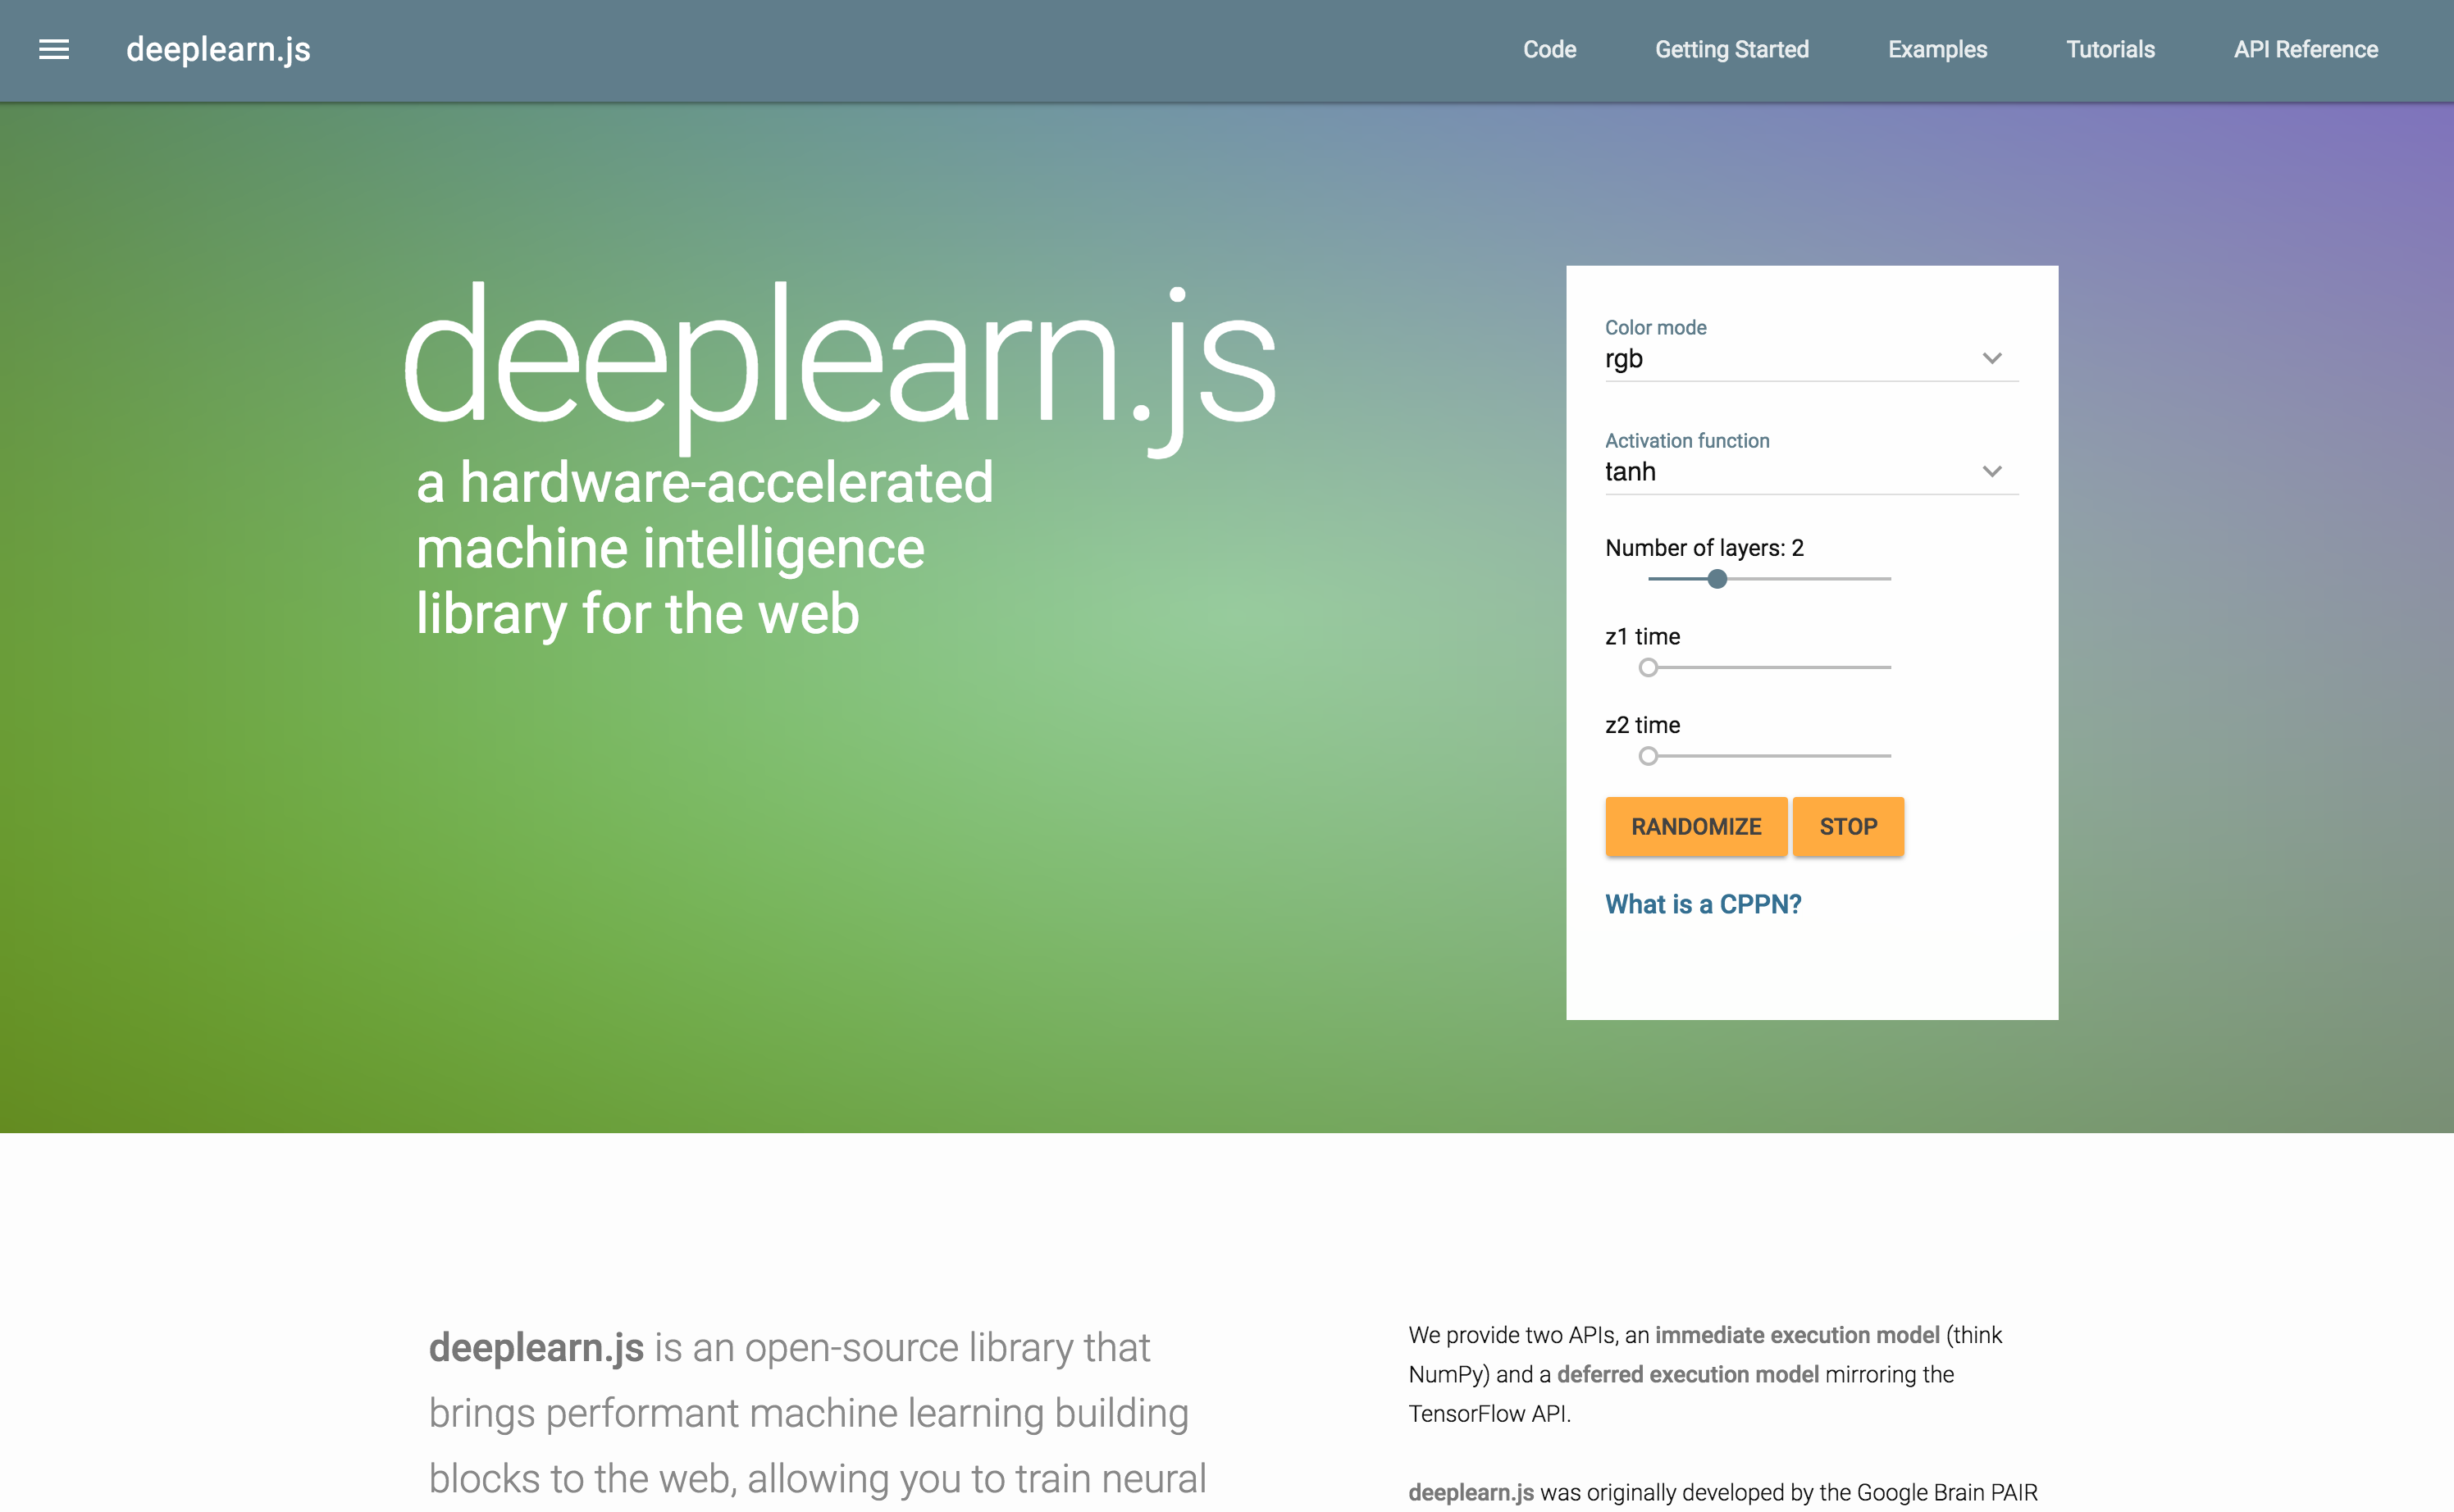Screen dimensions: 2454x1512
Task: Click the rgb color mode value
Action: point(1624,359)
